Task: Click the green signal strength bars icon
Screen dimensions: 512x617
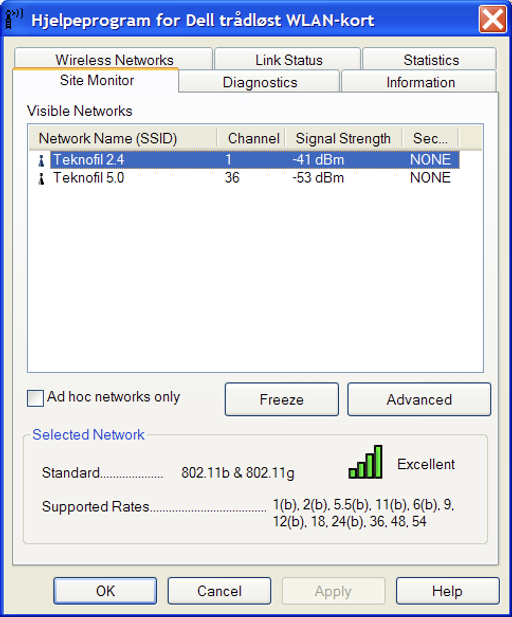Action: pyautogui.click(x=365, y=462)
